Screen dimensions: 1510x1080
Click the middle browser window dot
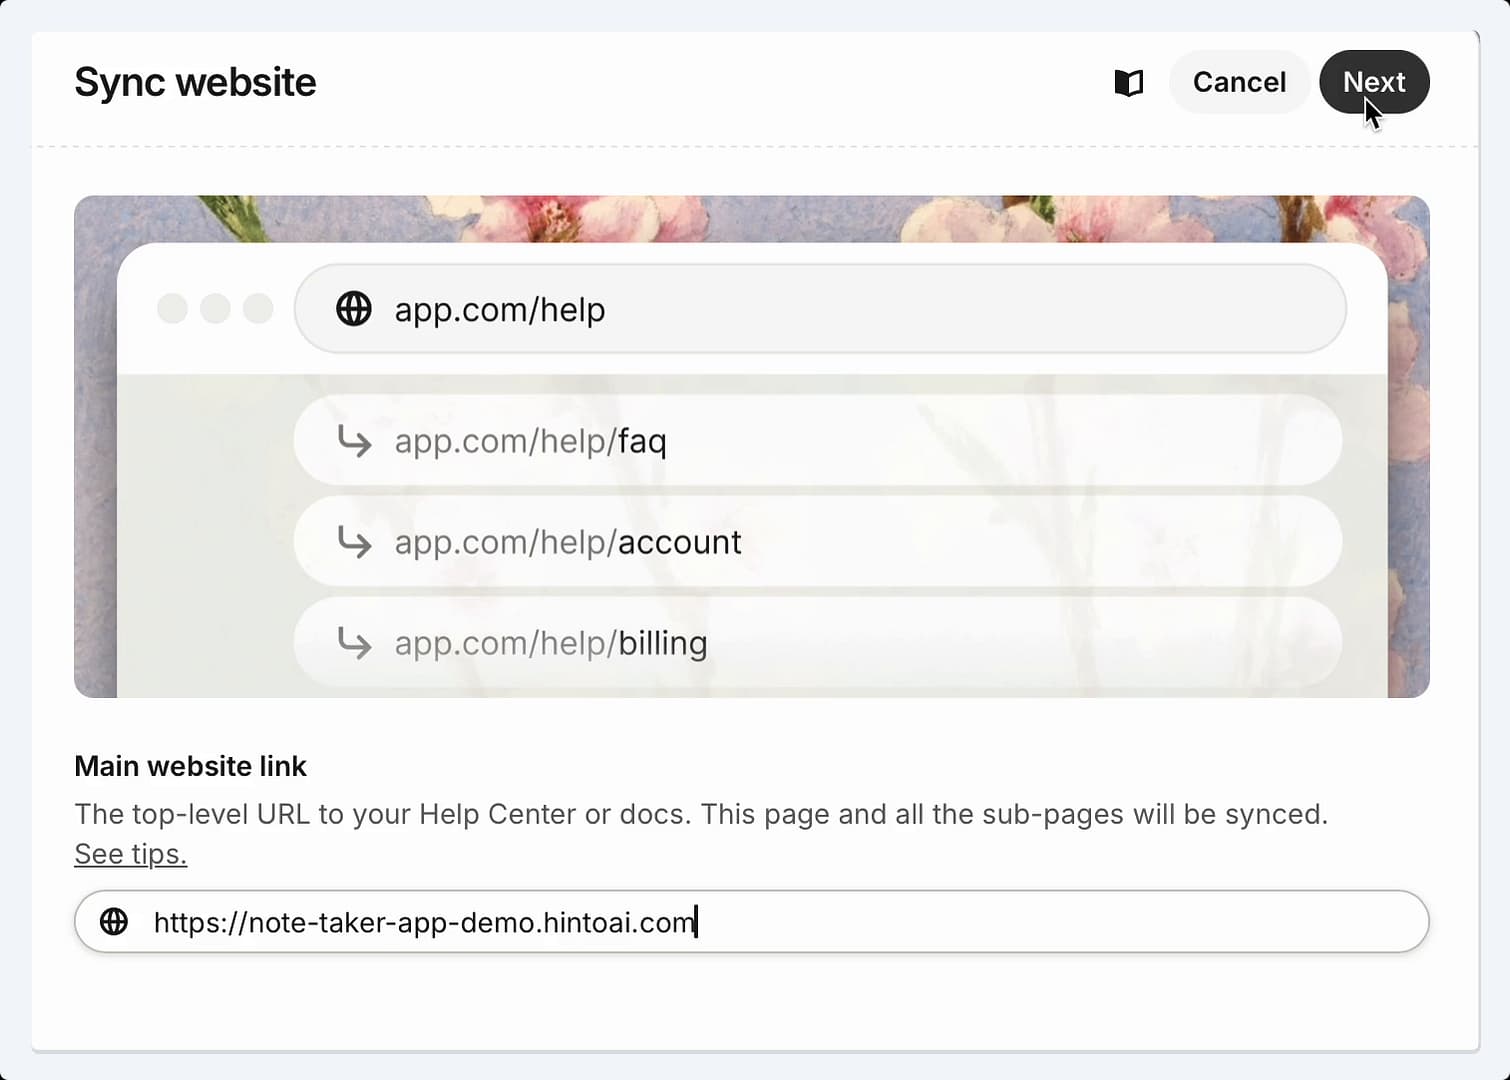[215, 309]
